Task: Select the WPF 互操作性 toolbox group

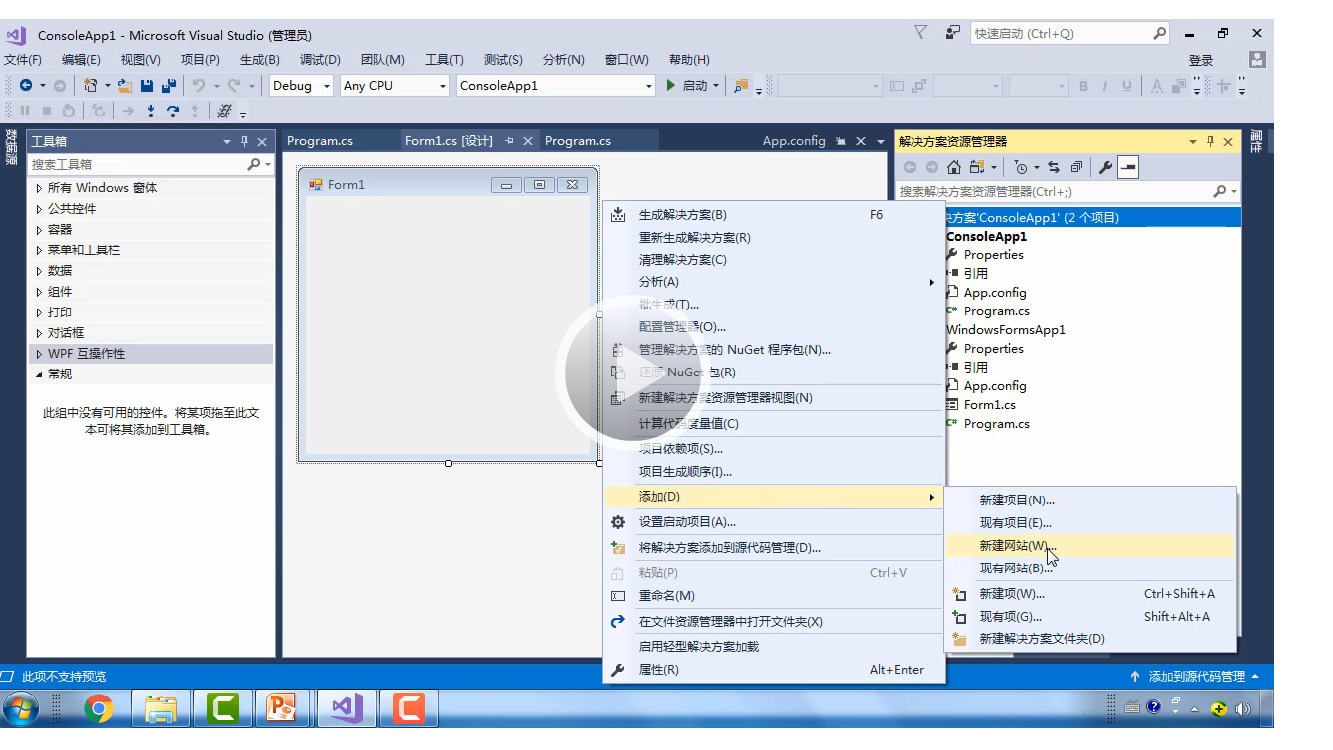Action: click(x=151, y=354)
